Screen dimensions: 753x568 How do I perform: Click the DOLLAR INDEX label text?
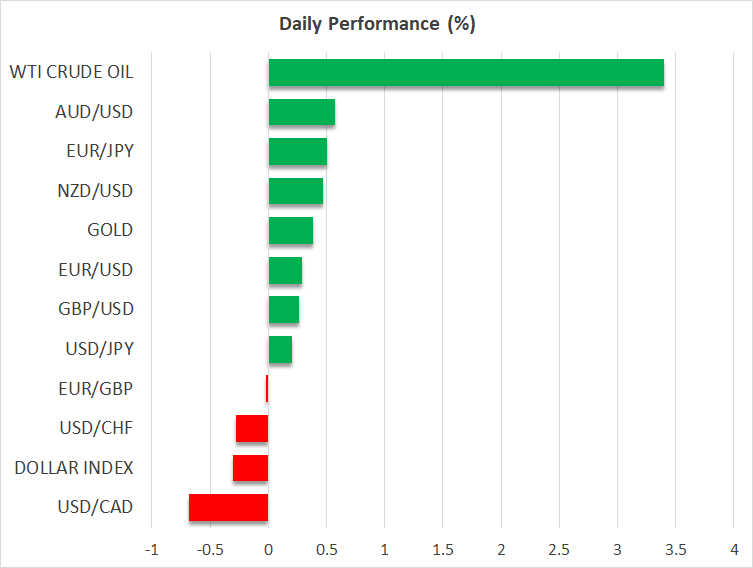click(x=72, y=467)
